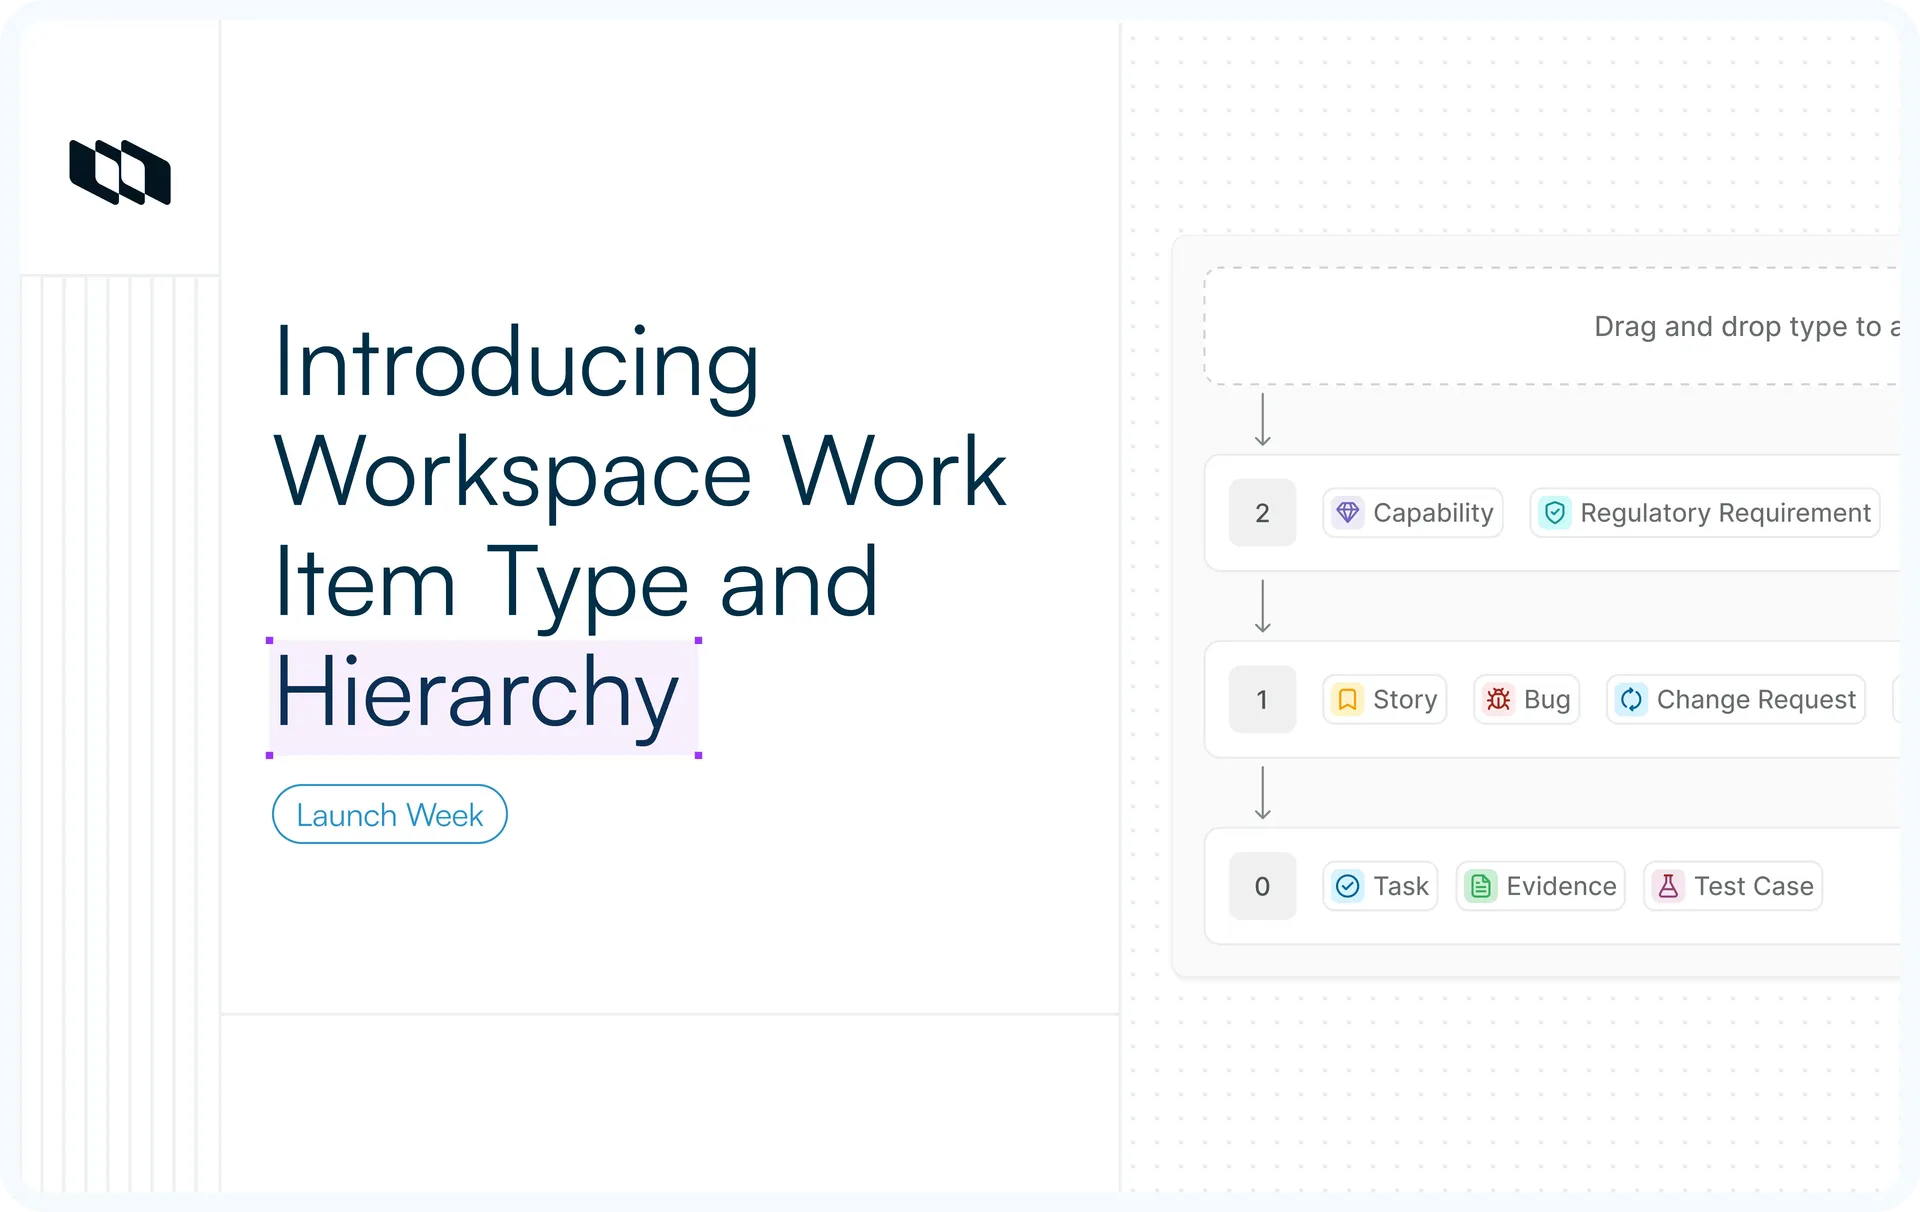The image size is (1920, 1212).
Task: Click the highlighted word Hierarchy
Action: pos(483,697)
